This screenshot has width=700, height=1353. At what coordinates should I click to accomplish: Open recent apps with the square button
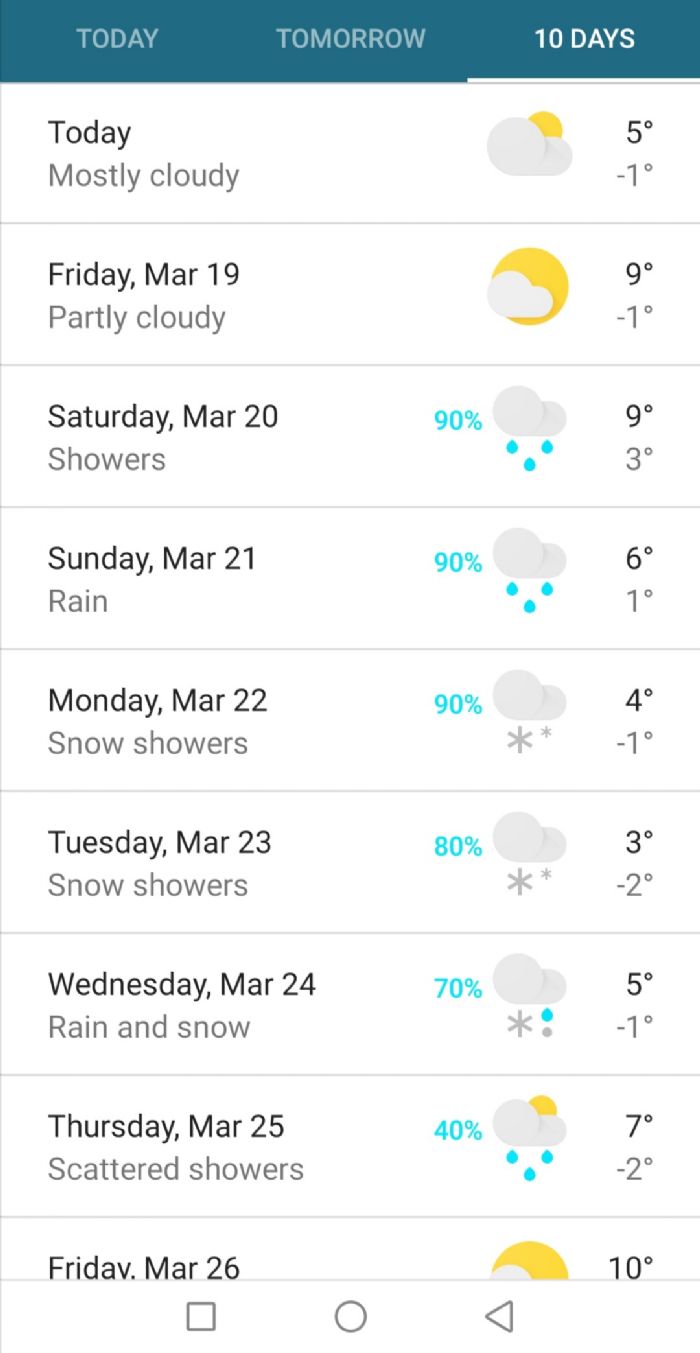(x=201, y=1316)
